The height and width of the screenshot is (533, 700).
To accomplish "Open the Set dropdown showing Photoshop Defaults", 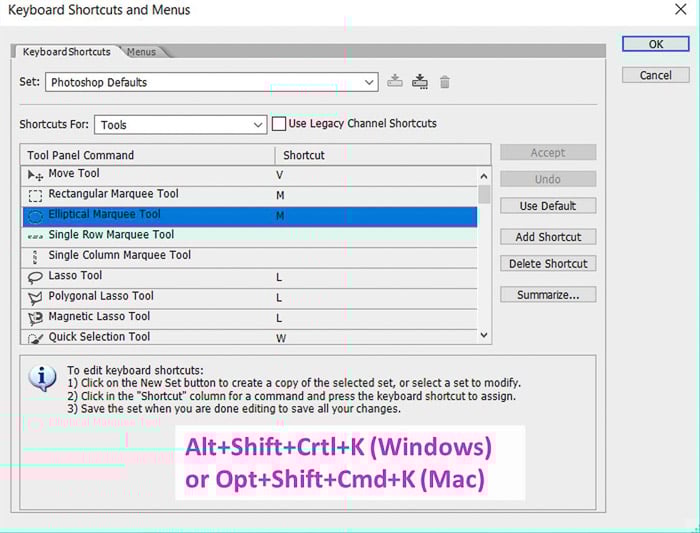I will tap(212, 82).
